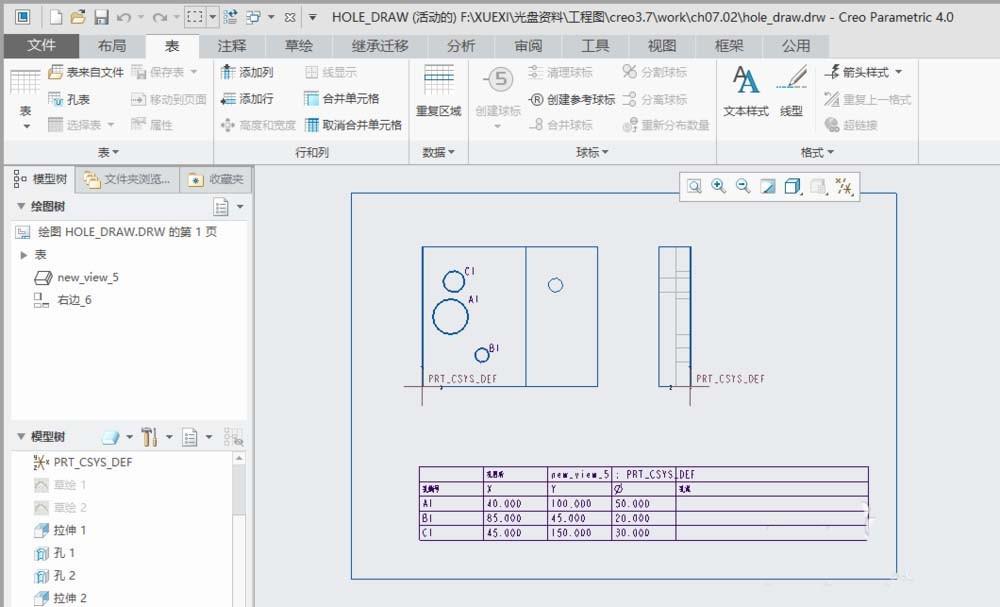This screenshot has width=1000, height=607.
Task: Click the zoom-in magnifier in the graphics toolbar
Action: click(718, 187)
